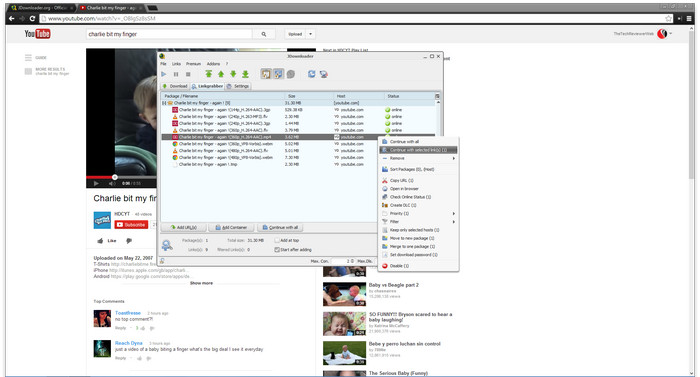Move selected link down one position
The width and height of the screenshot is (700, 377).
tap(233, 74)
